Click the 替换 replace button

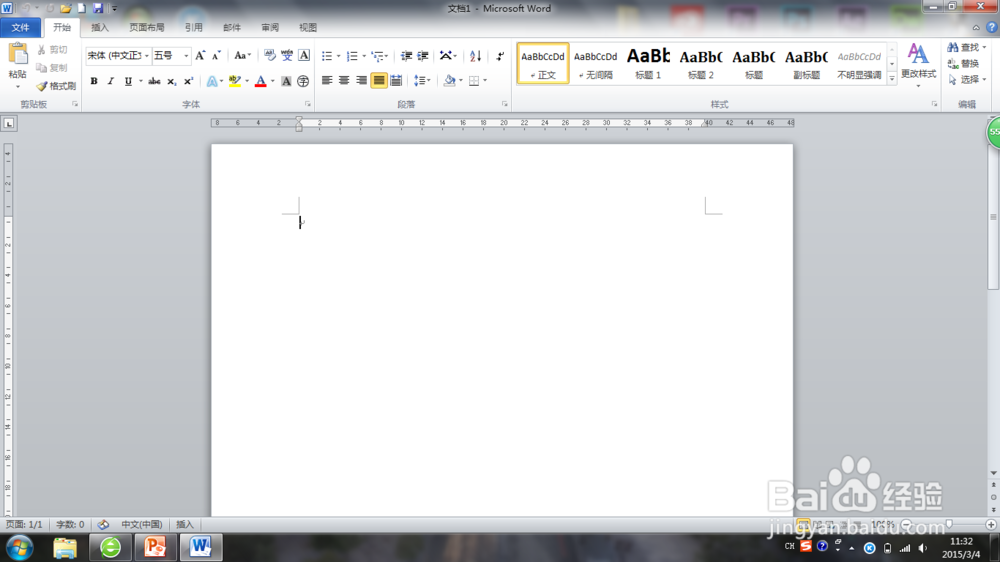964,64
